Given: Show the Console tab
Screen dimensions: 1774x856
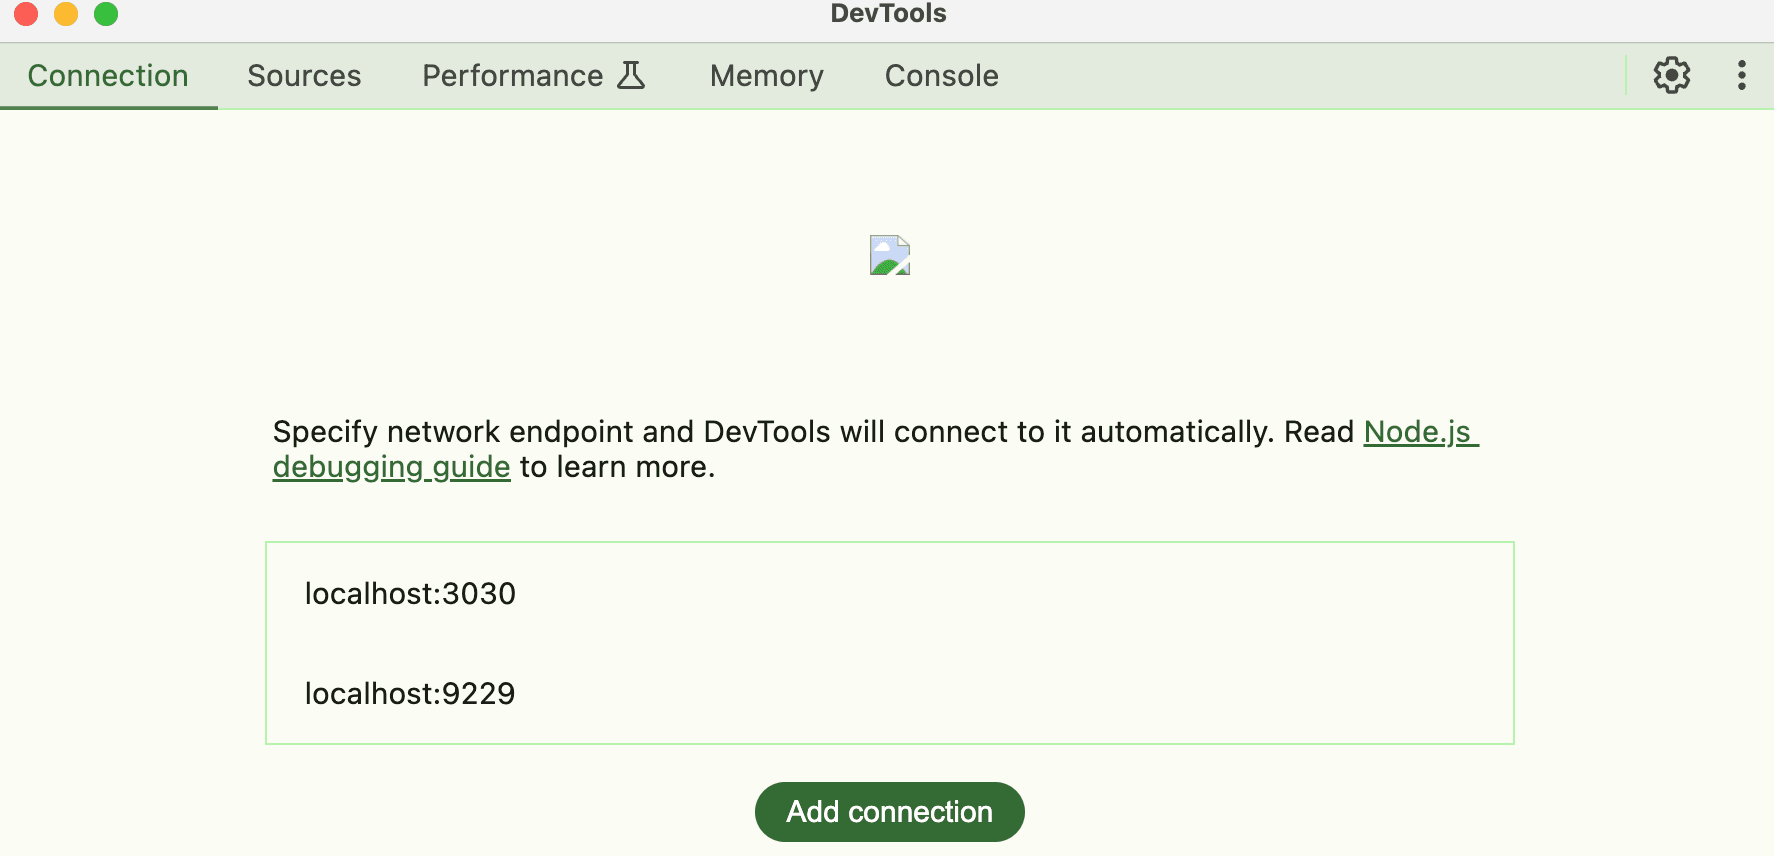Looking at the screenshot, I should click(x=941, y=76).
